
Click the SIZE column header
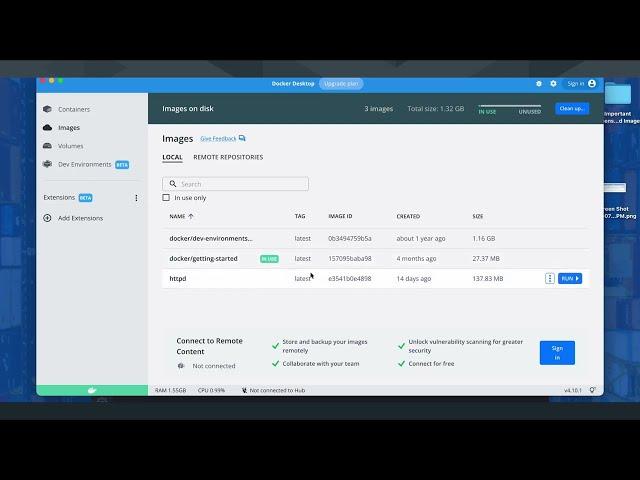click(x=478, y=216)
